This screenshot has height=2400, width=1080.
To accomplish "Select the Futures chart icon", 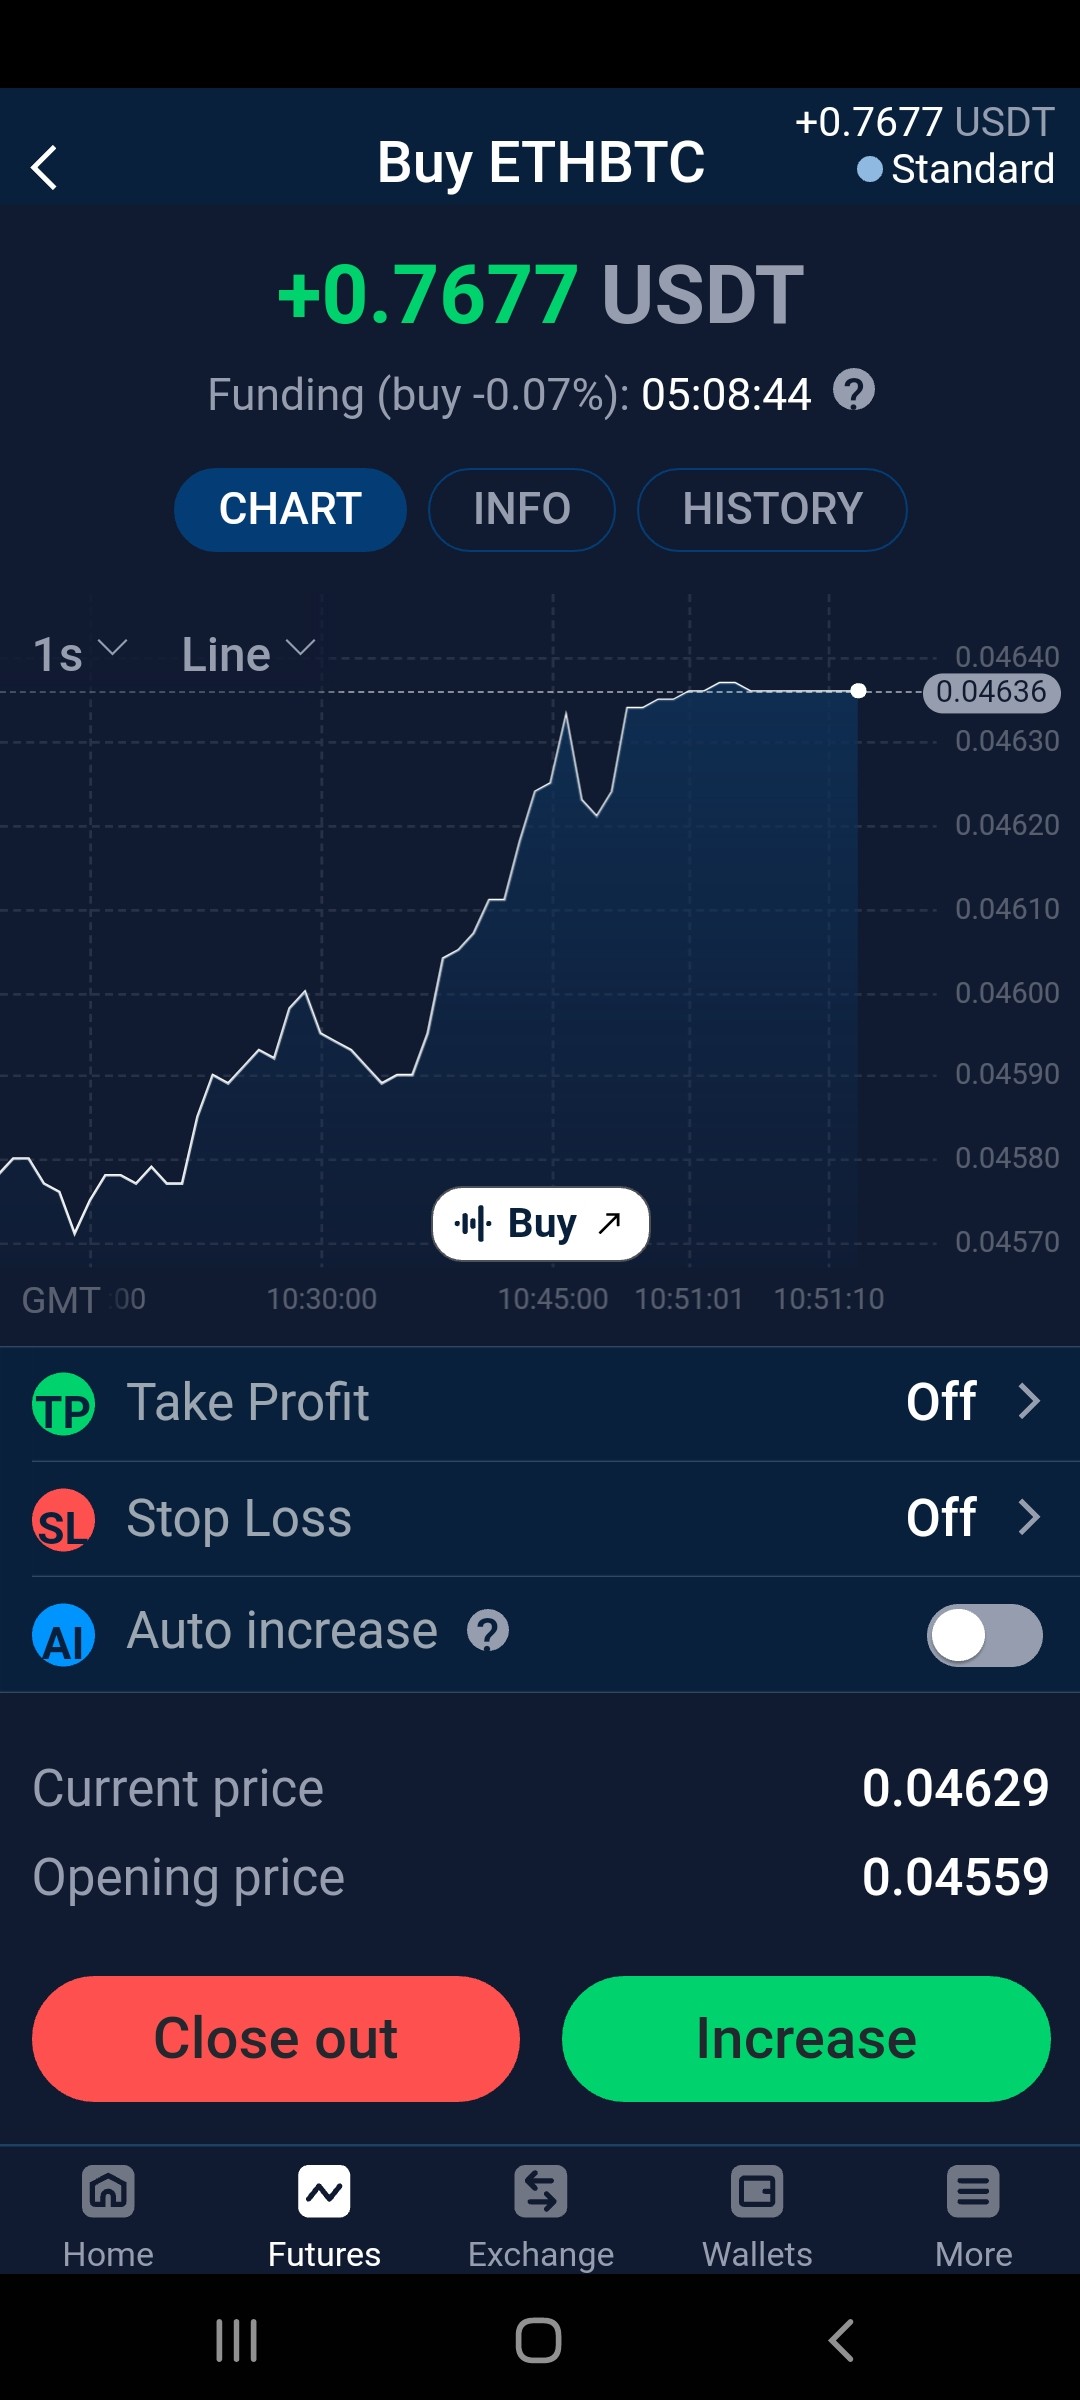I will [324, 2192].
